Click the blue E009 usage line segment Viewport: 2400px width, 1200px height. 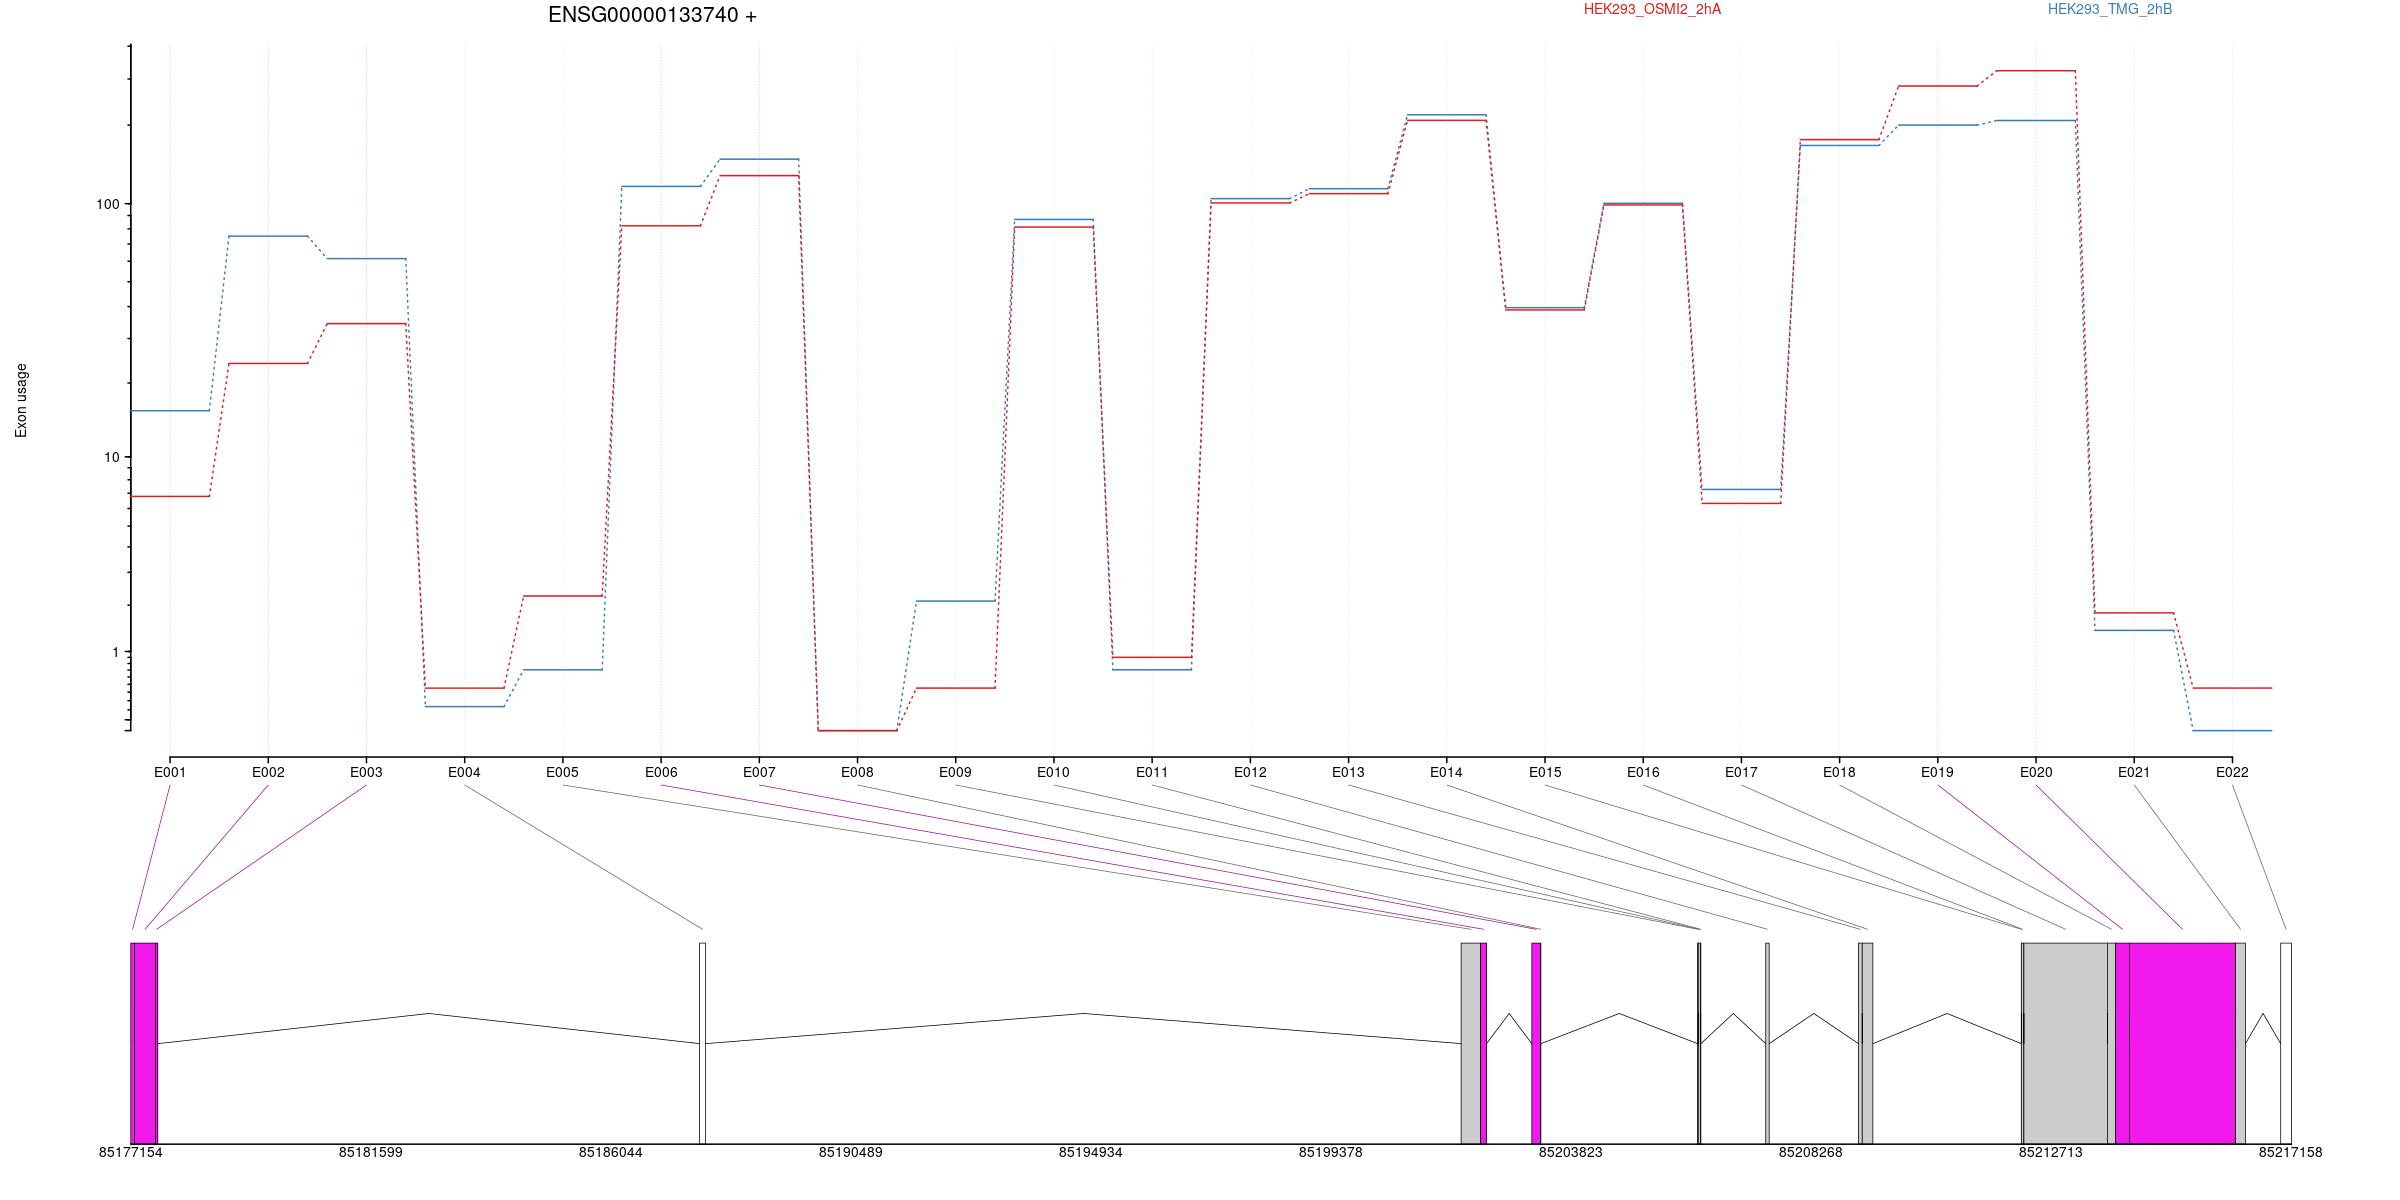pos(955,601)
